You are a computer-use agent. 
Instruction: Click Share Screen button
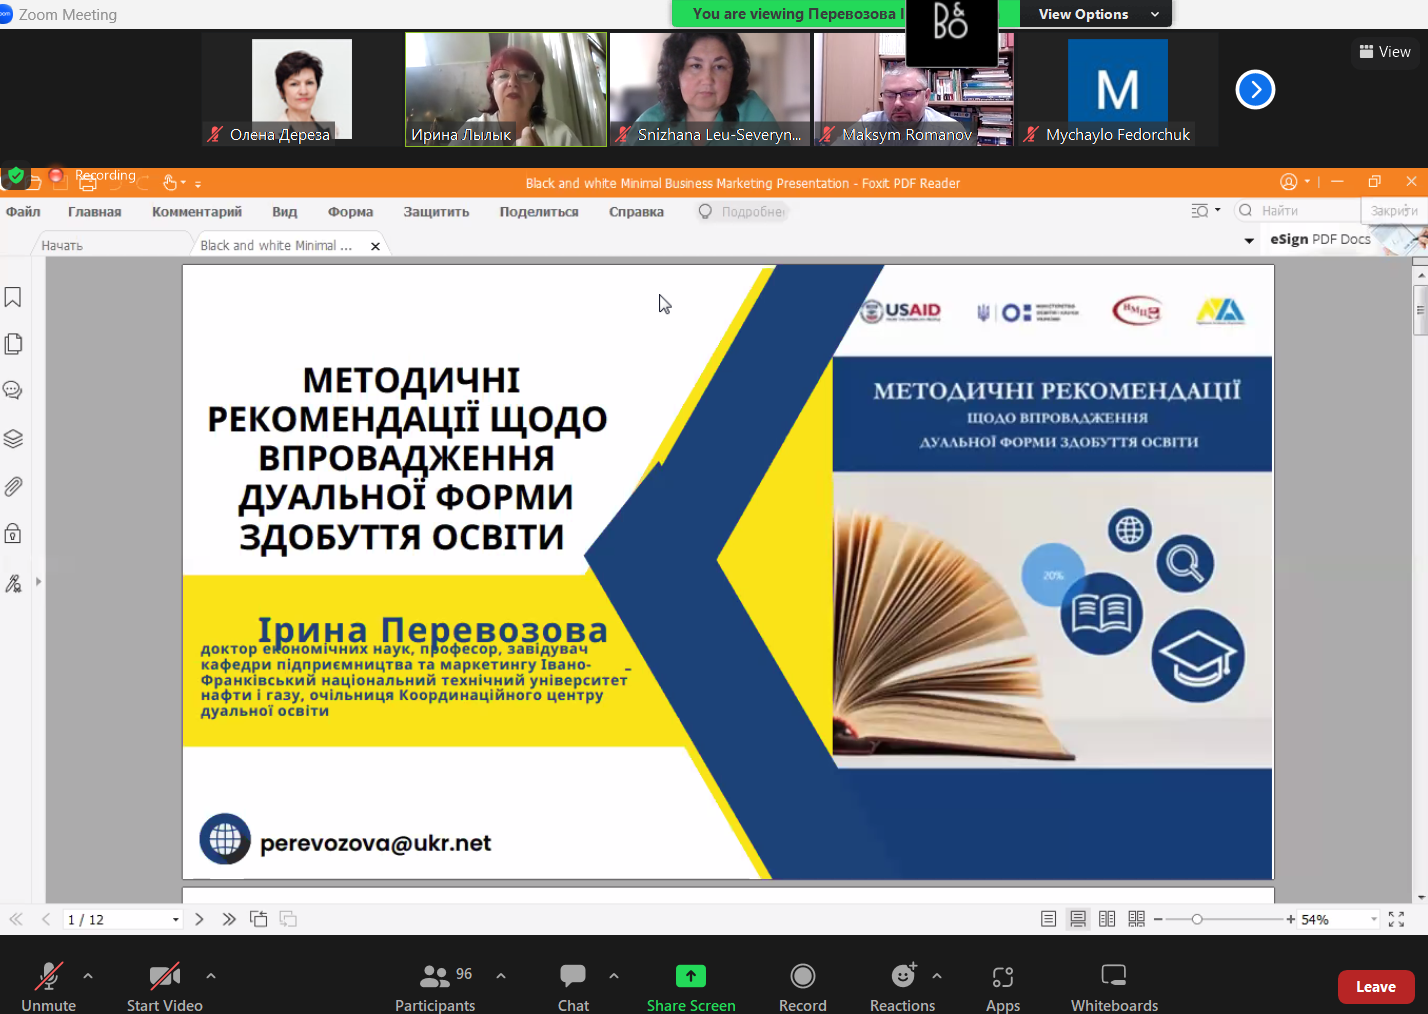[691, 988]
